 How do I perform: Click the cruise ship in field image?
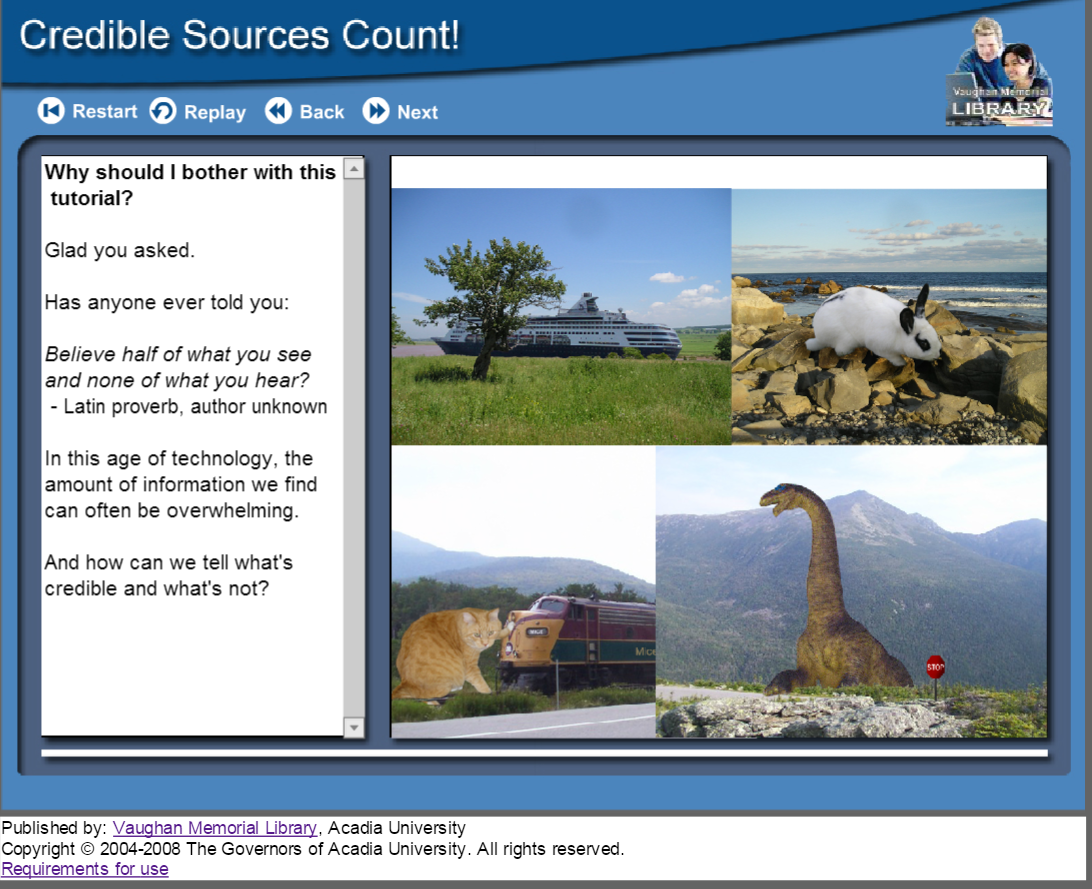click(561, 316)
